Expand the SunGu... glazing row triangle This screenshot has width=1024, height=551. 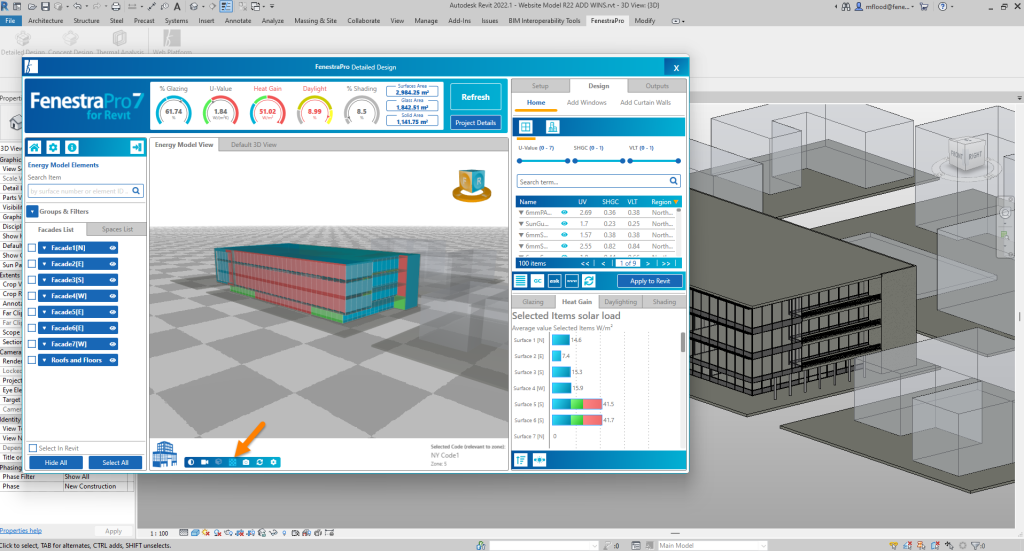click(x=521, y=224)
